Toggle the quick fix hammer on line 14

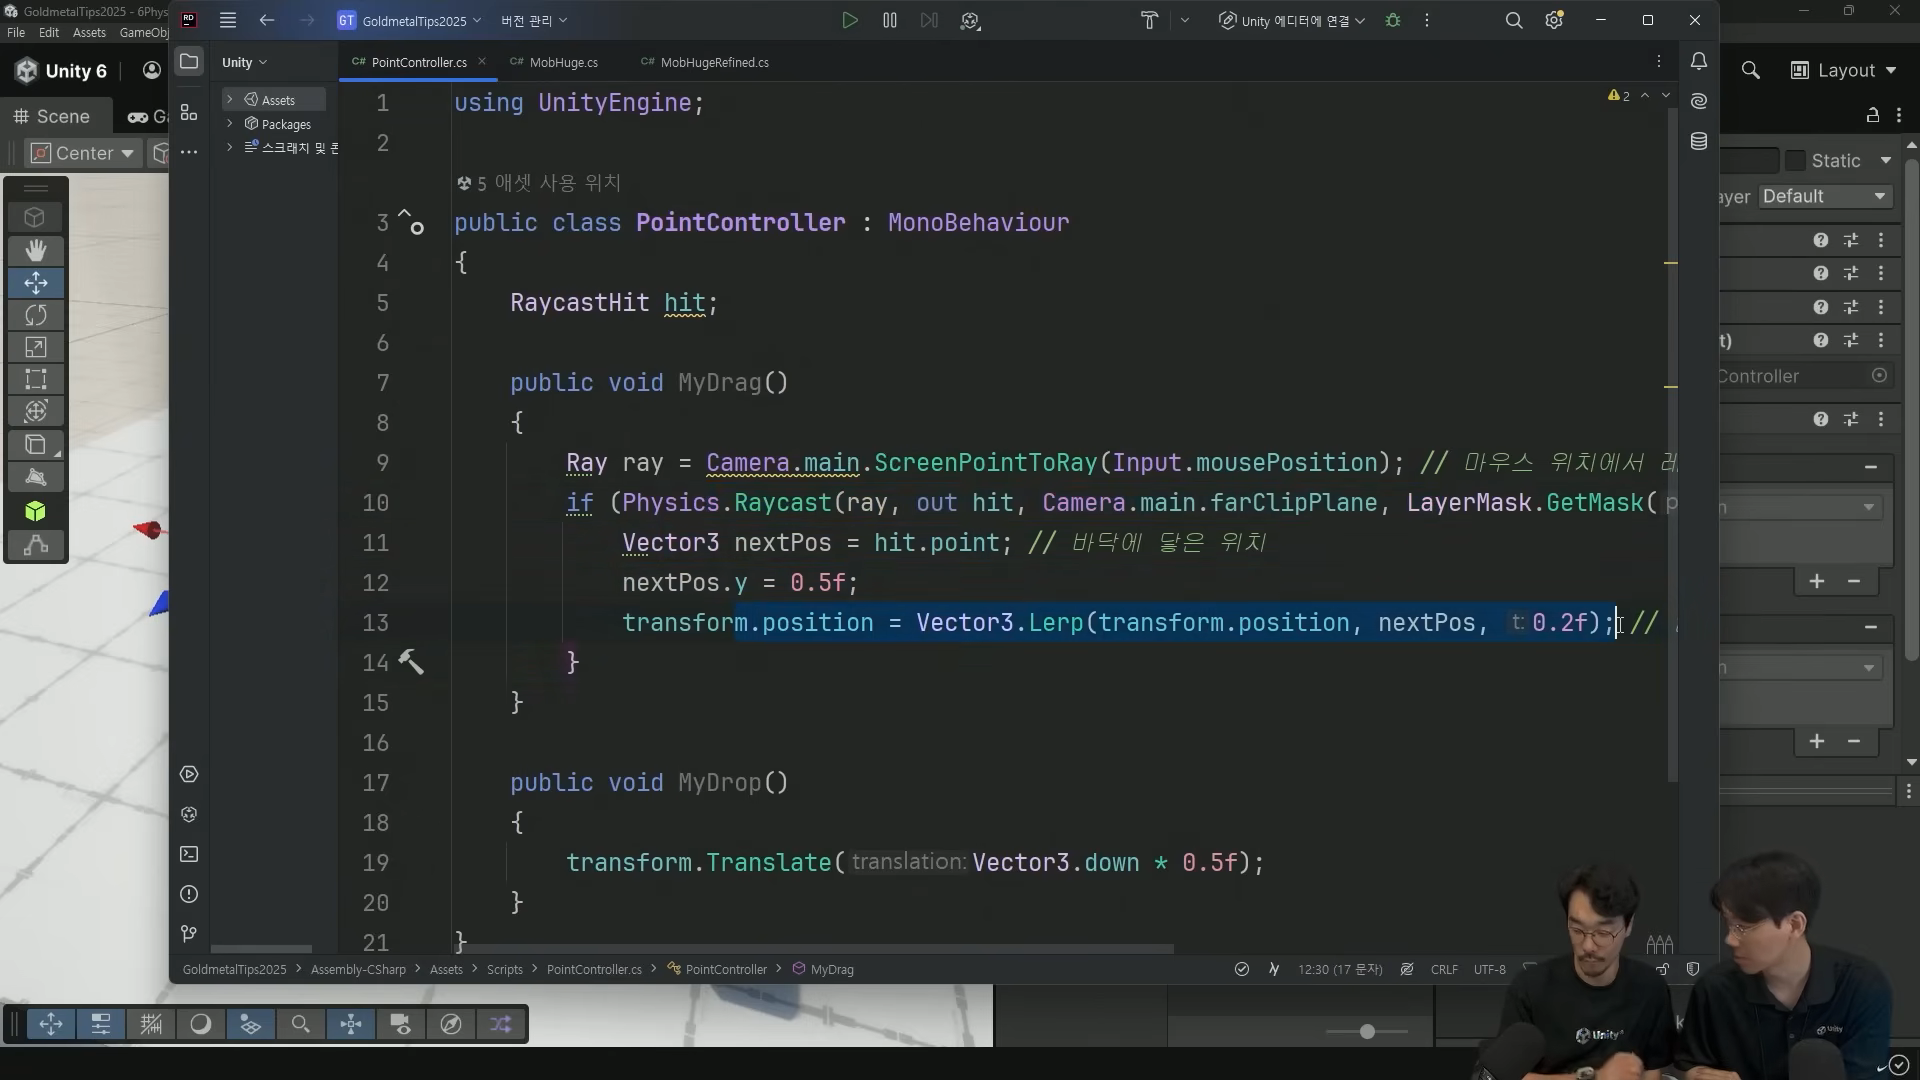411,662
